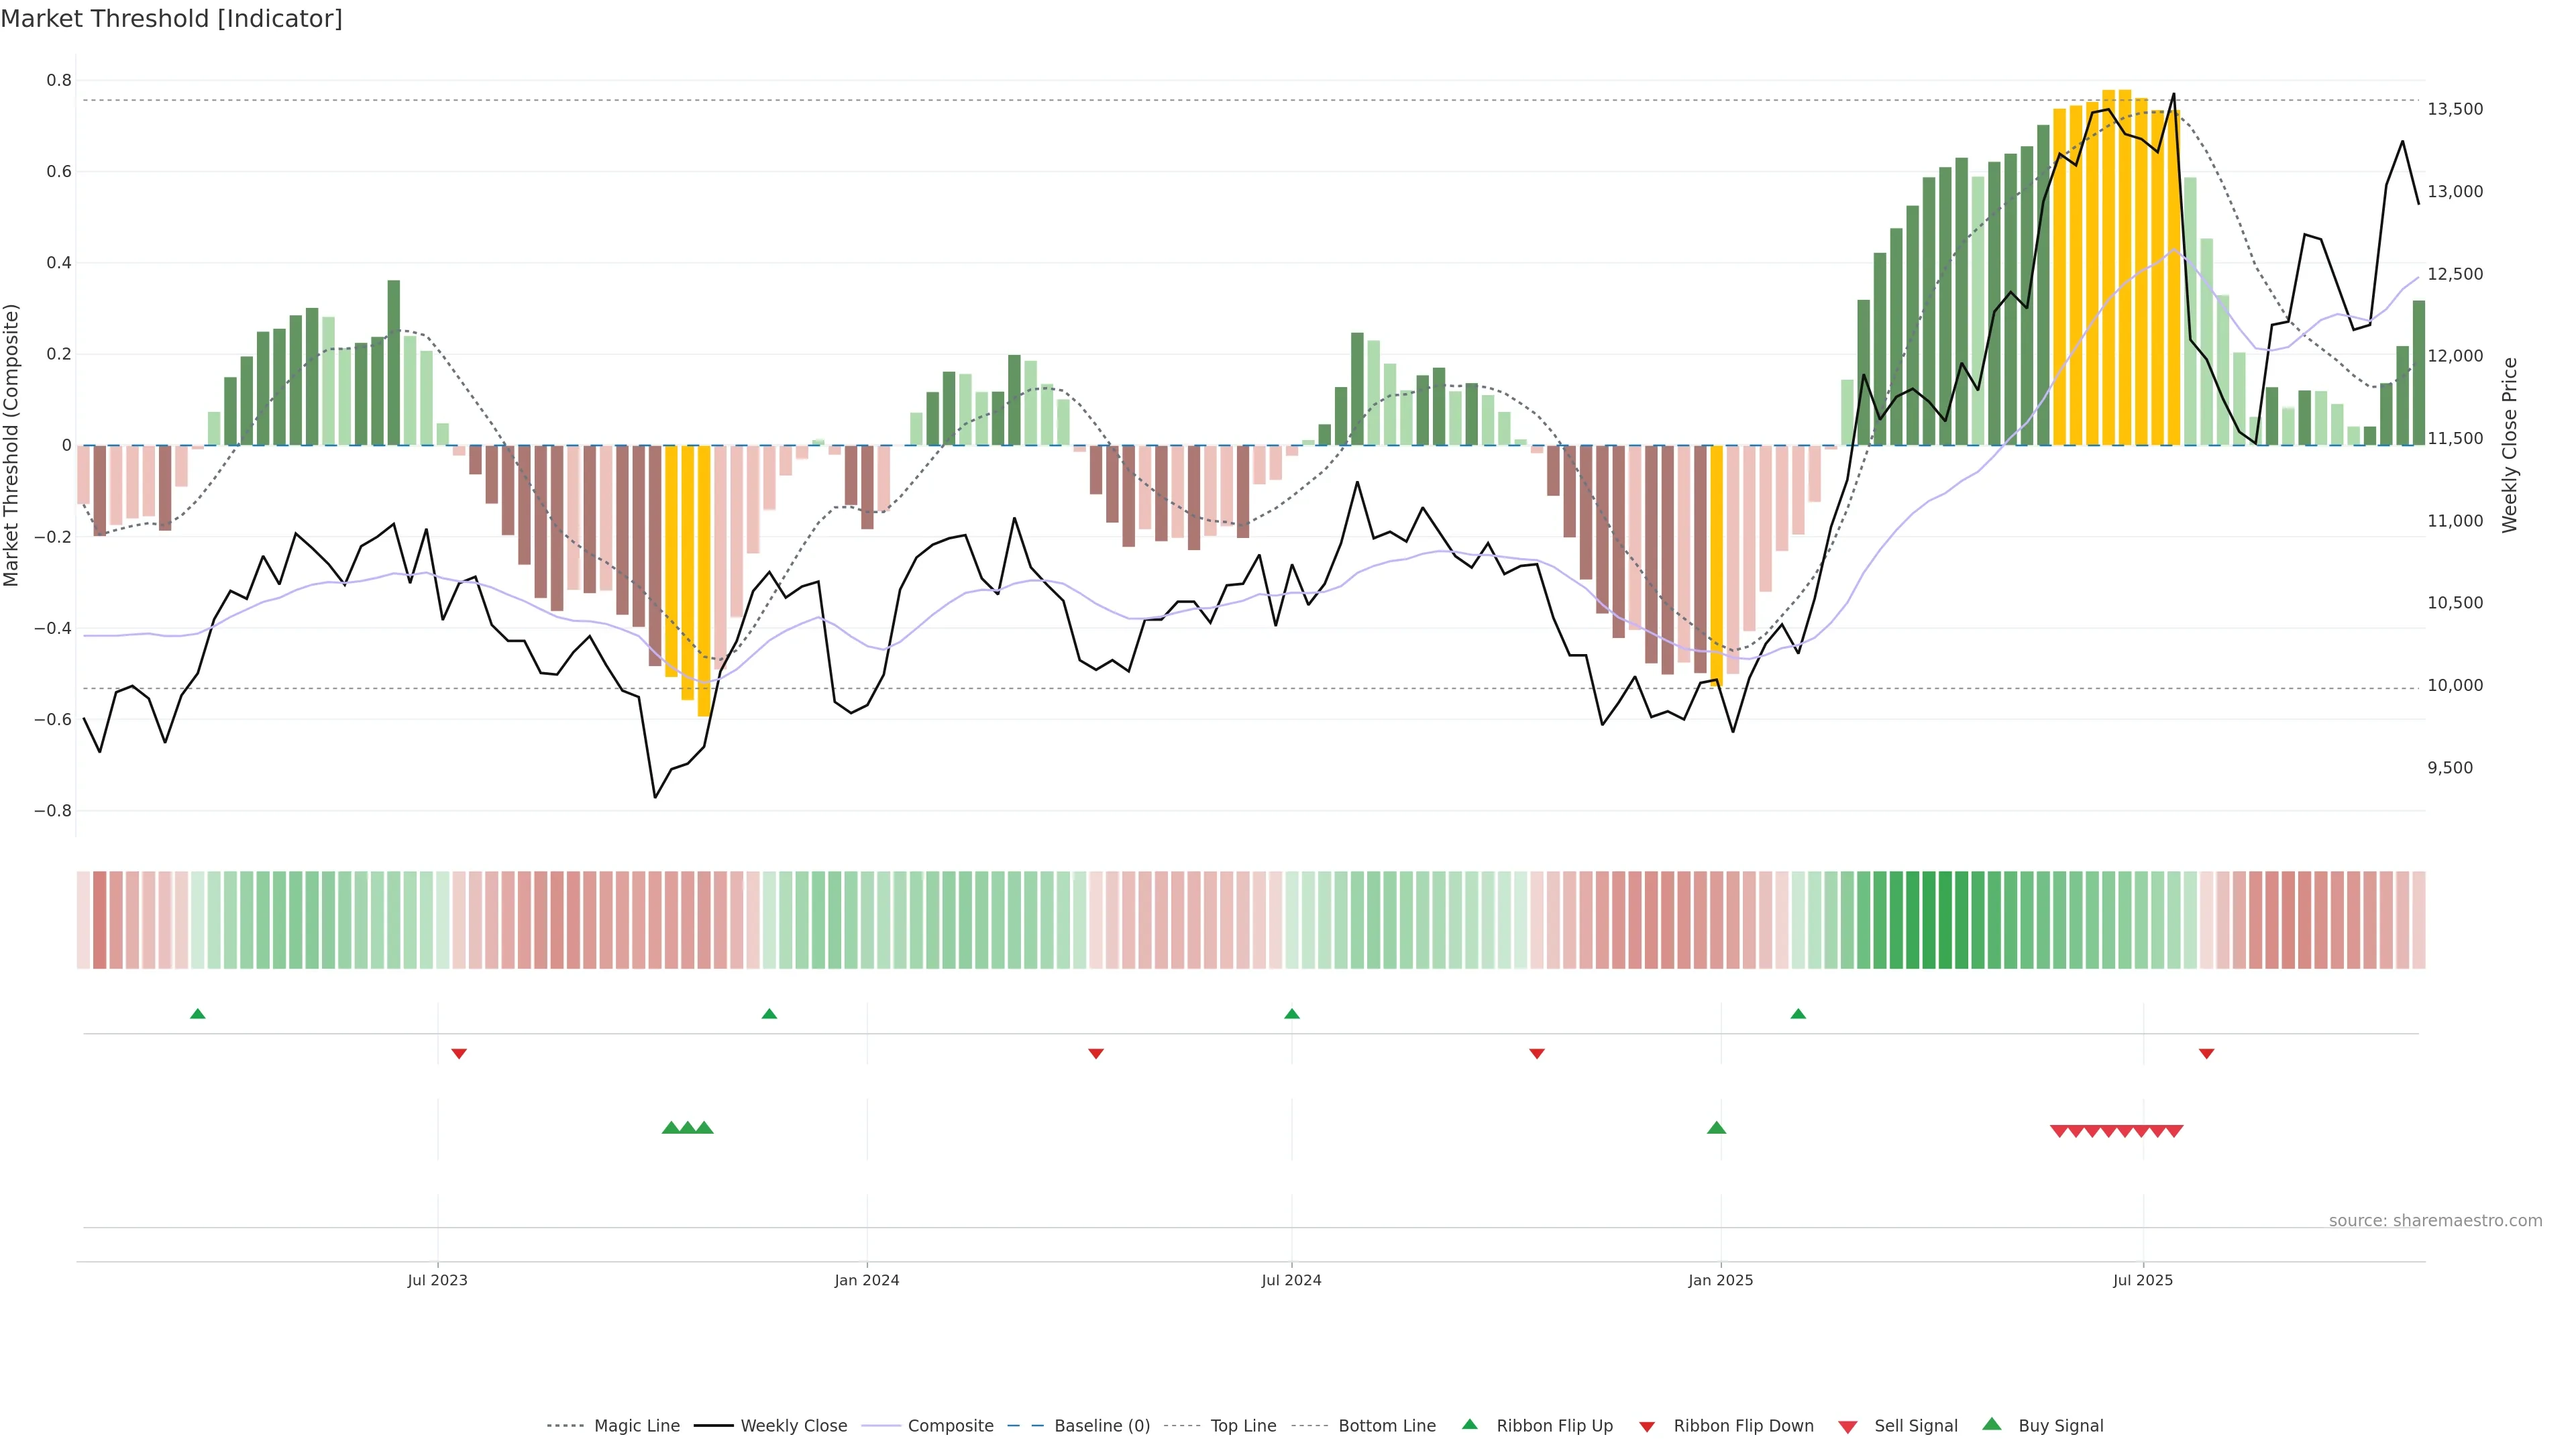Toggle the Composite series in legend

pyautogui.click(x=950, y=1426)
